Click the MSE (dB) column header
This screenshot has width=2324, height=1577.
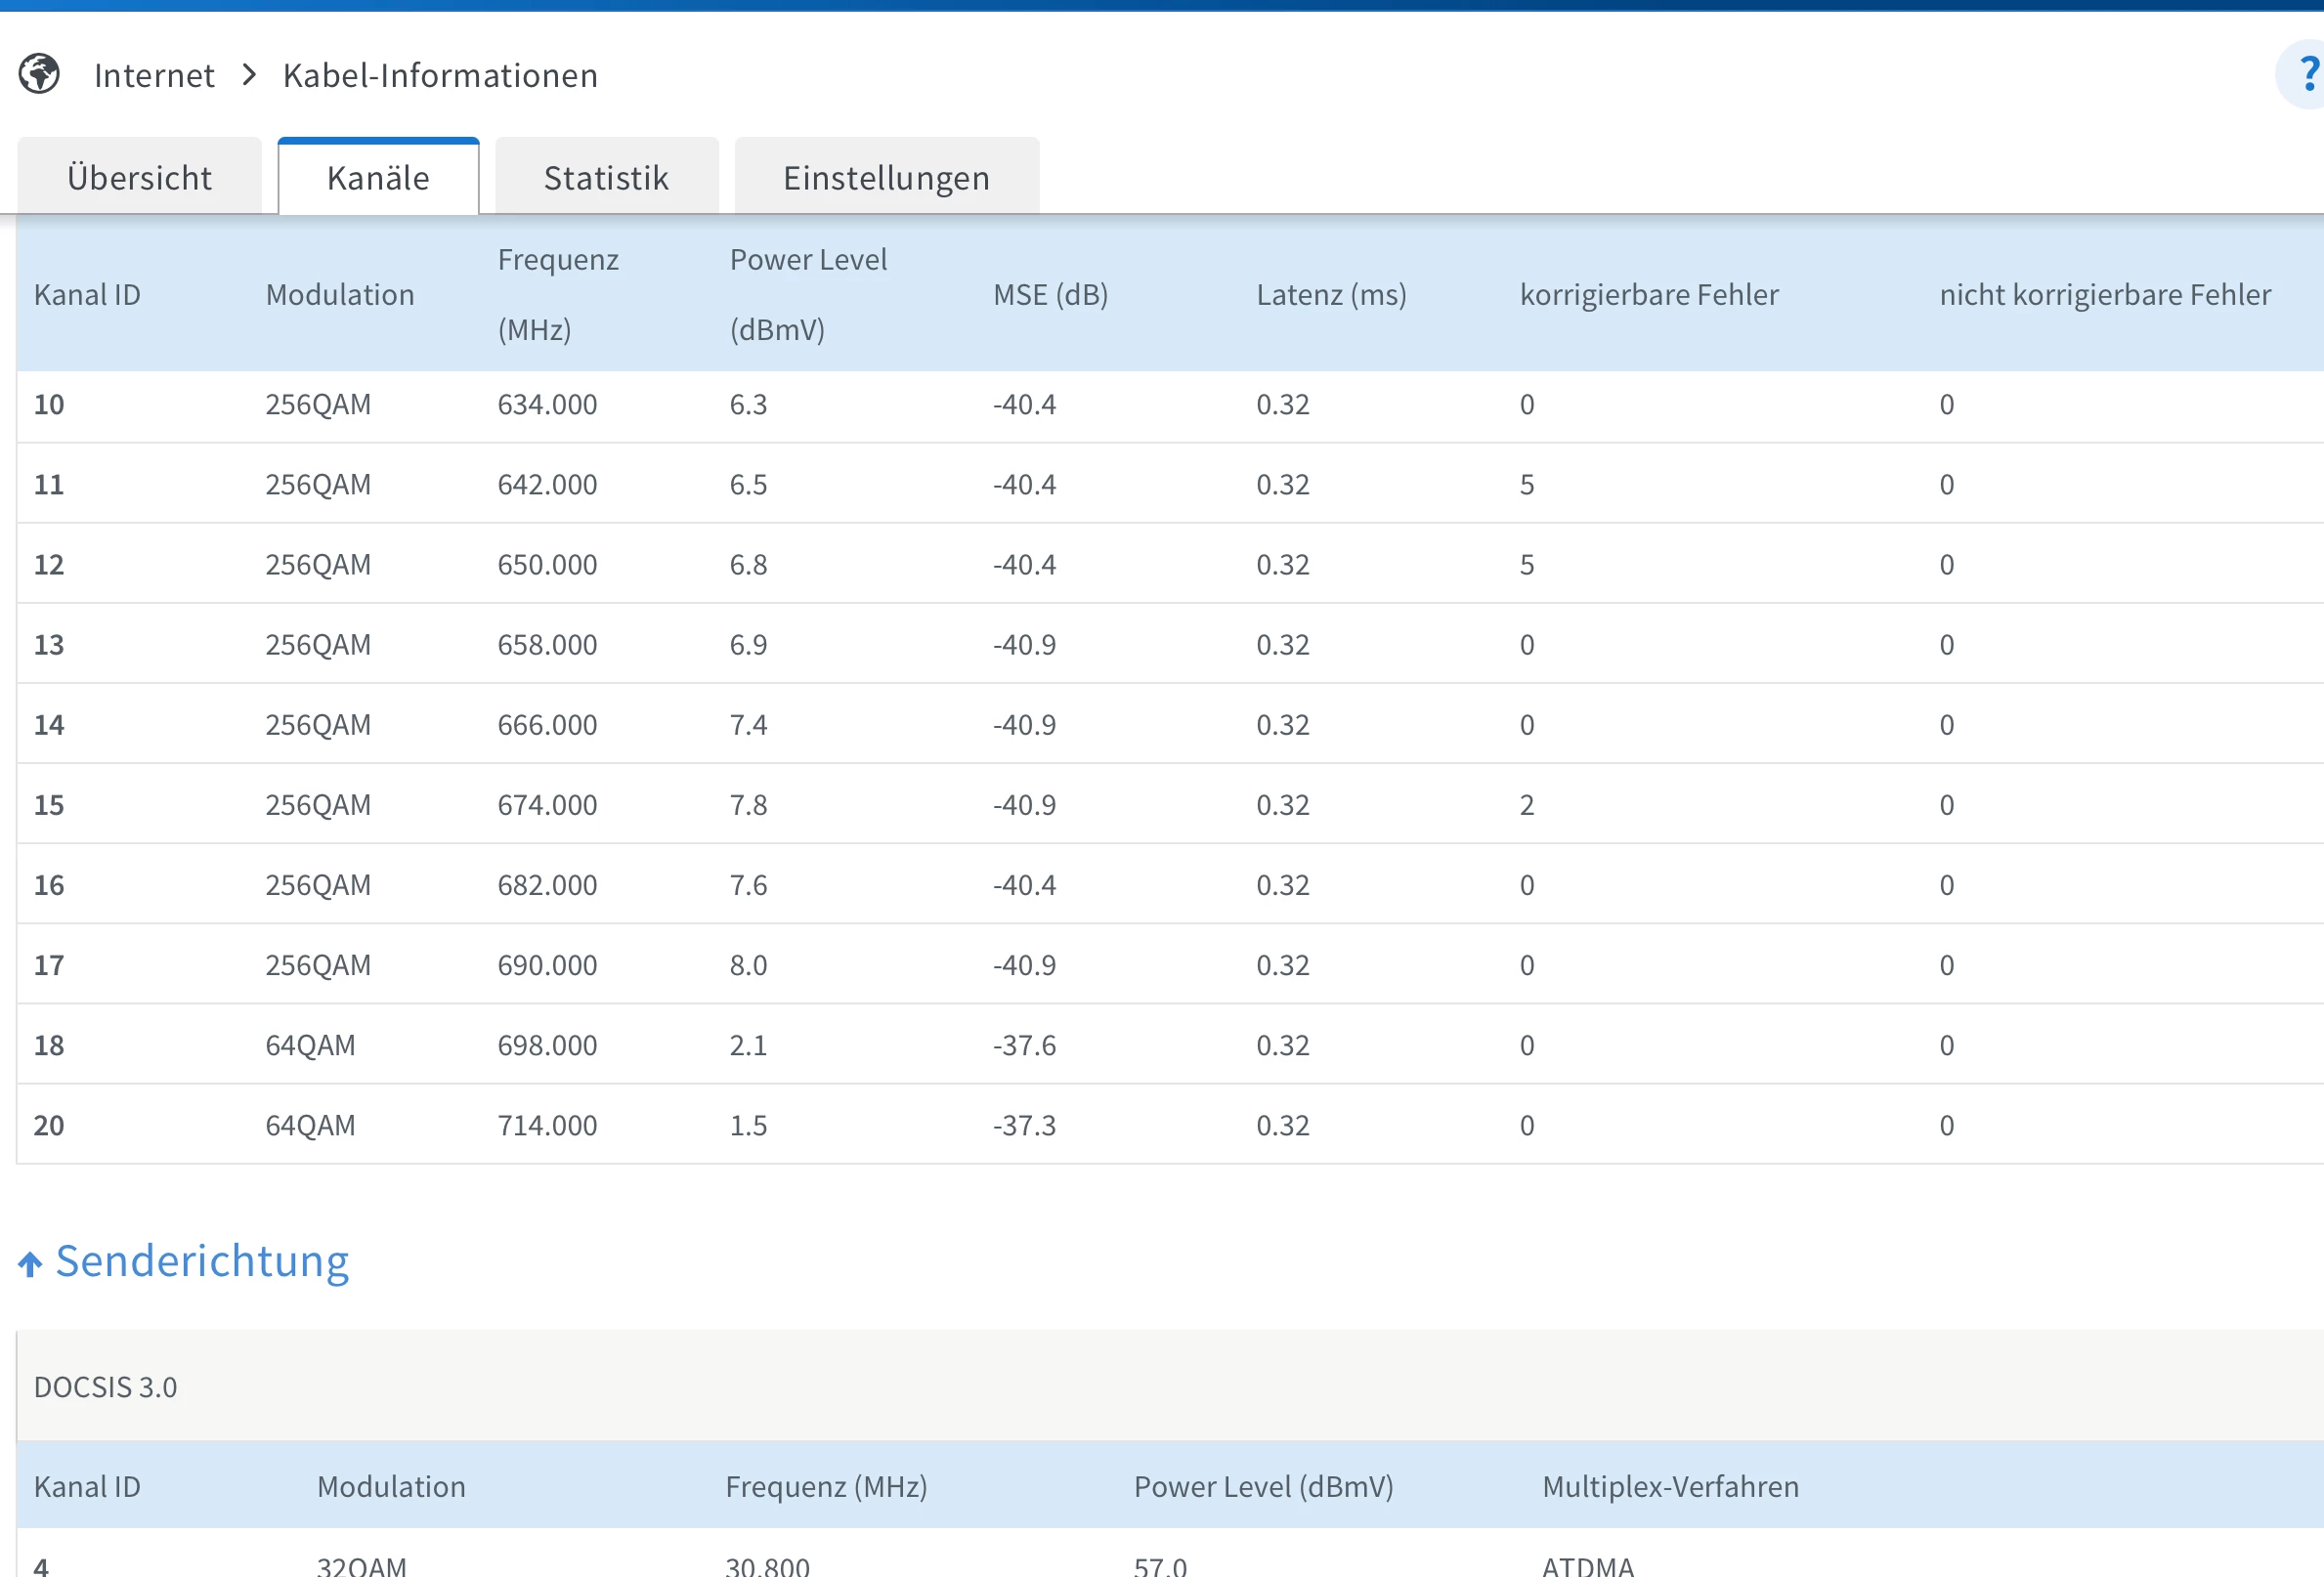coord(1050,295)
